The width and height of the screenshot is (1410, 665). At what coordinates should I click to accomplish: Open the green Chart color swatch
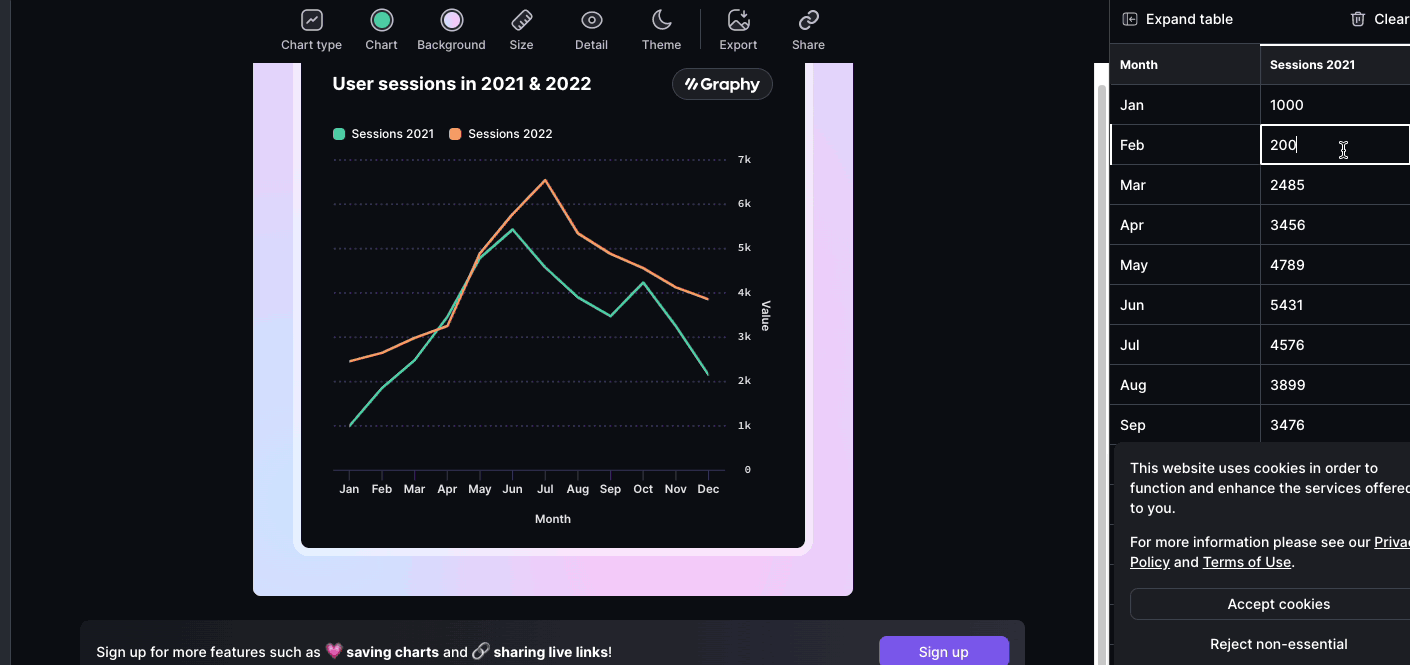point(381,20)
